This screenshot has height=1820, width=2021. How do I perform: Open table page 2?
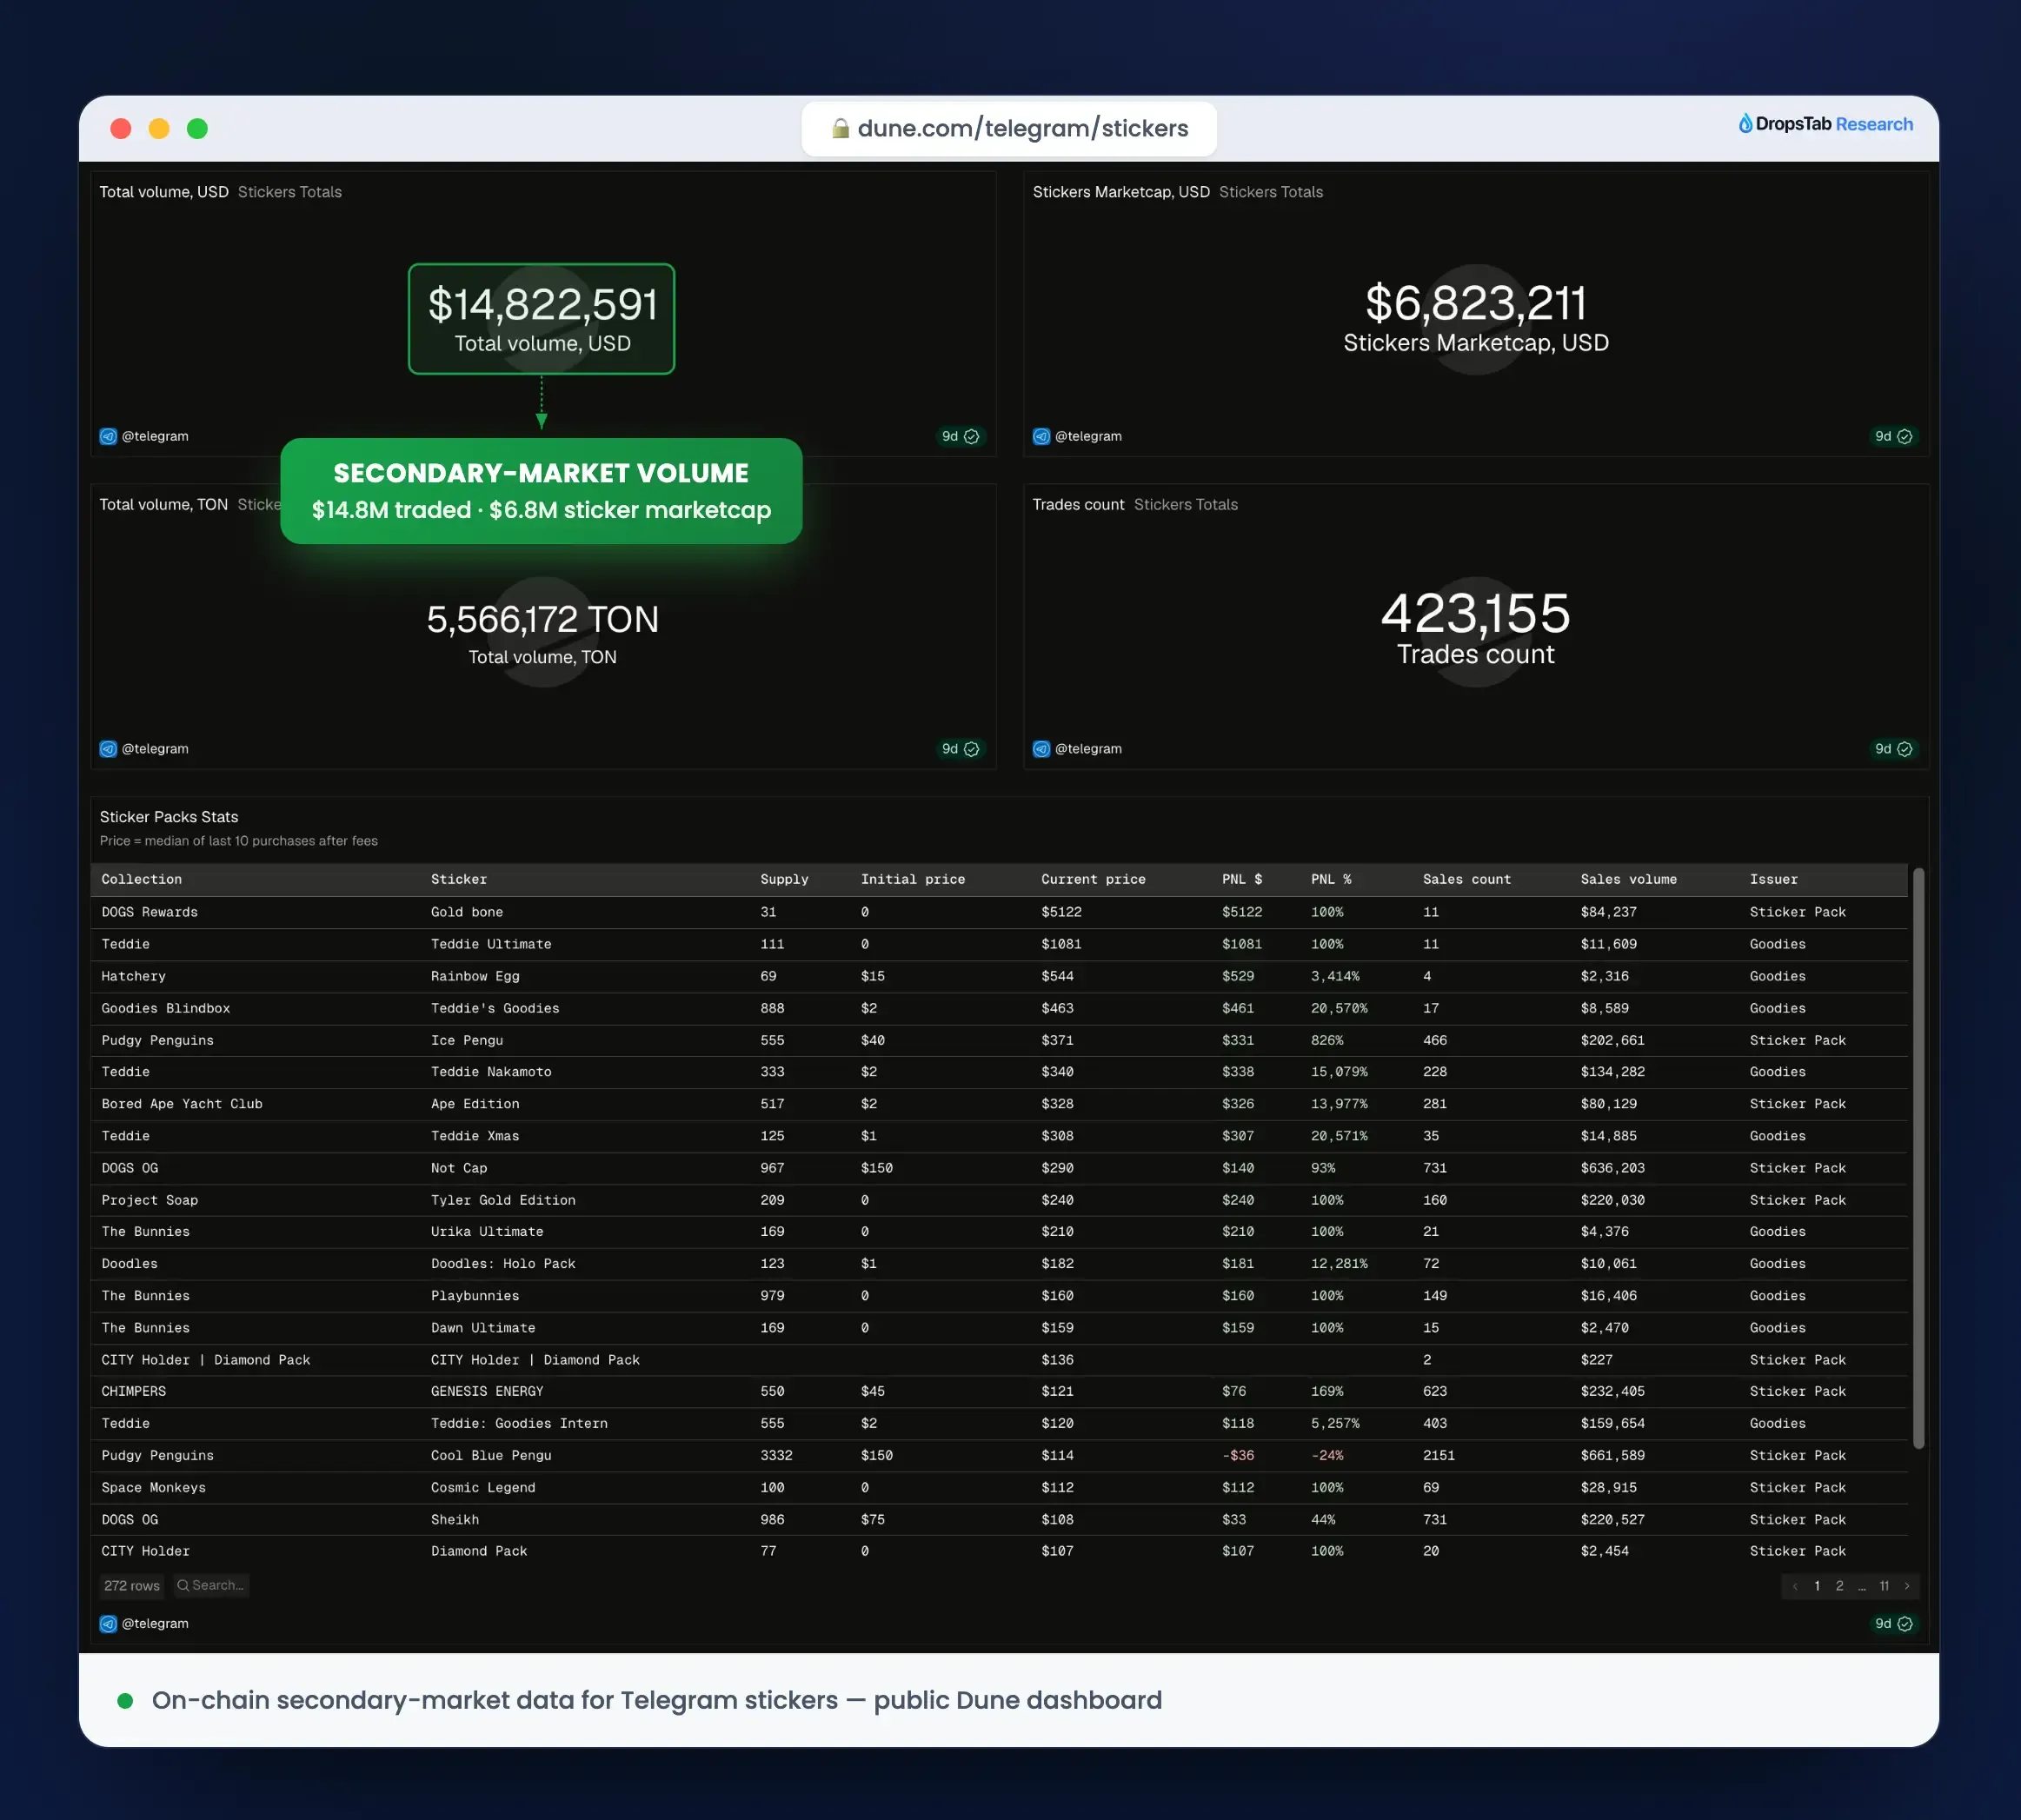pyautogui.click(x=1839, y=1586)
